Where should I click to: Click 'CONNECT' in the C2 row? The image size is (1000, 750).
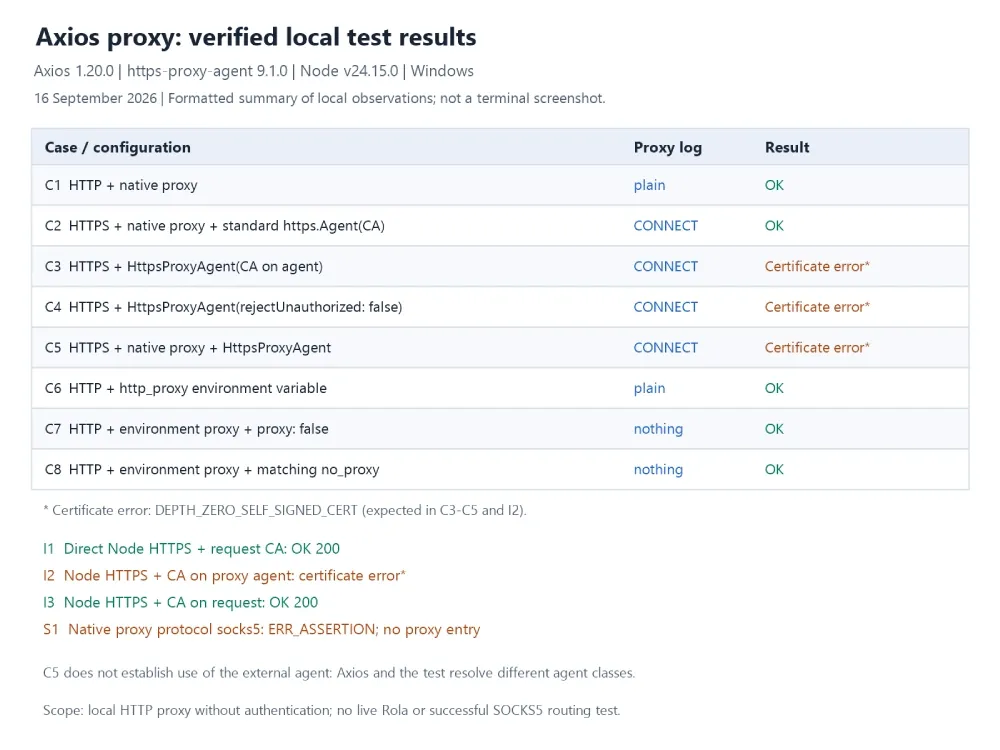point(666,226)
